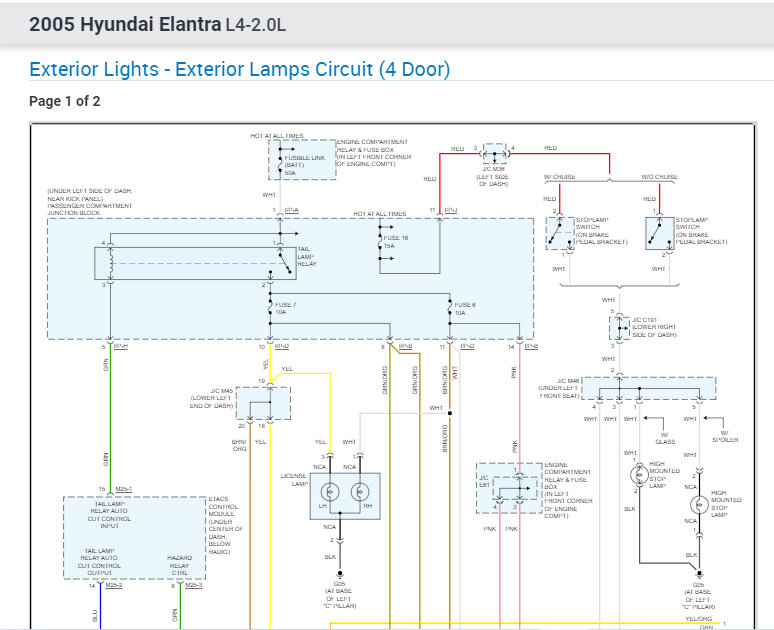Screen dimensions: 774x630
Task: Click the YEL/ORG wire label
Action: pyautogui.click(x=698, y=619)
